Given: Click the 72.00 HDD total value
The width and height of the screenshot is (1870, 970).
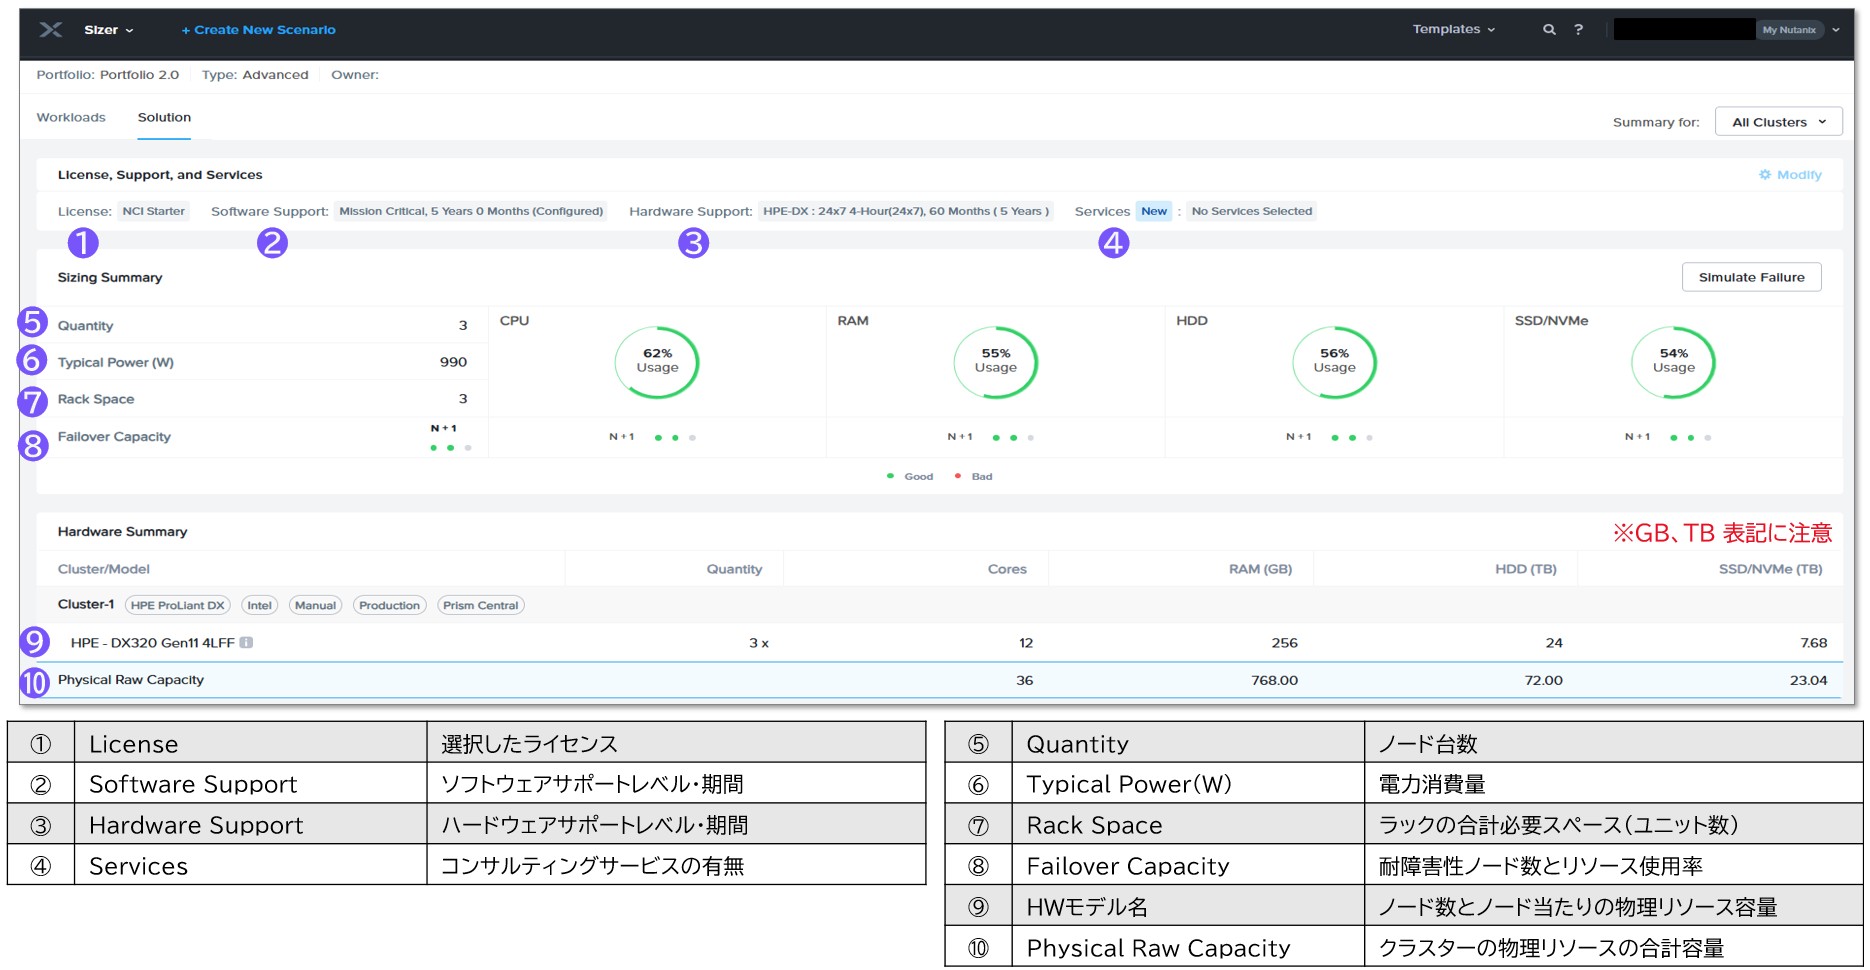Looking at the screenshot, I should click(1543, 680).
